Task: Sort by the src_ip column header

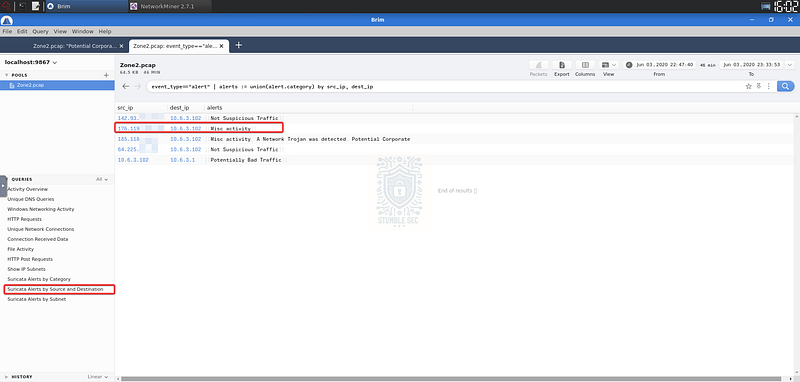Action: [125, 108]
